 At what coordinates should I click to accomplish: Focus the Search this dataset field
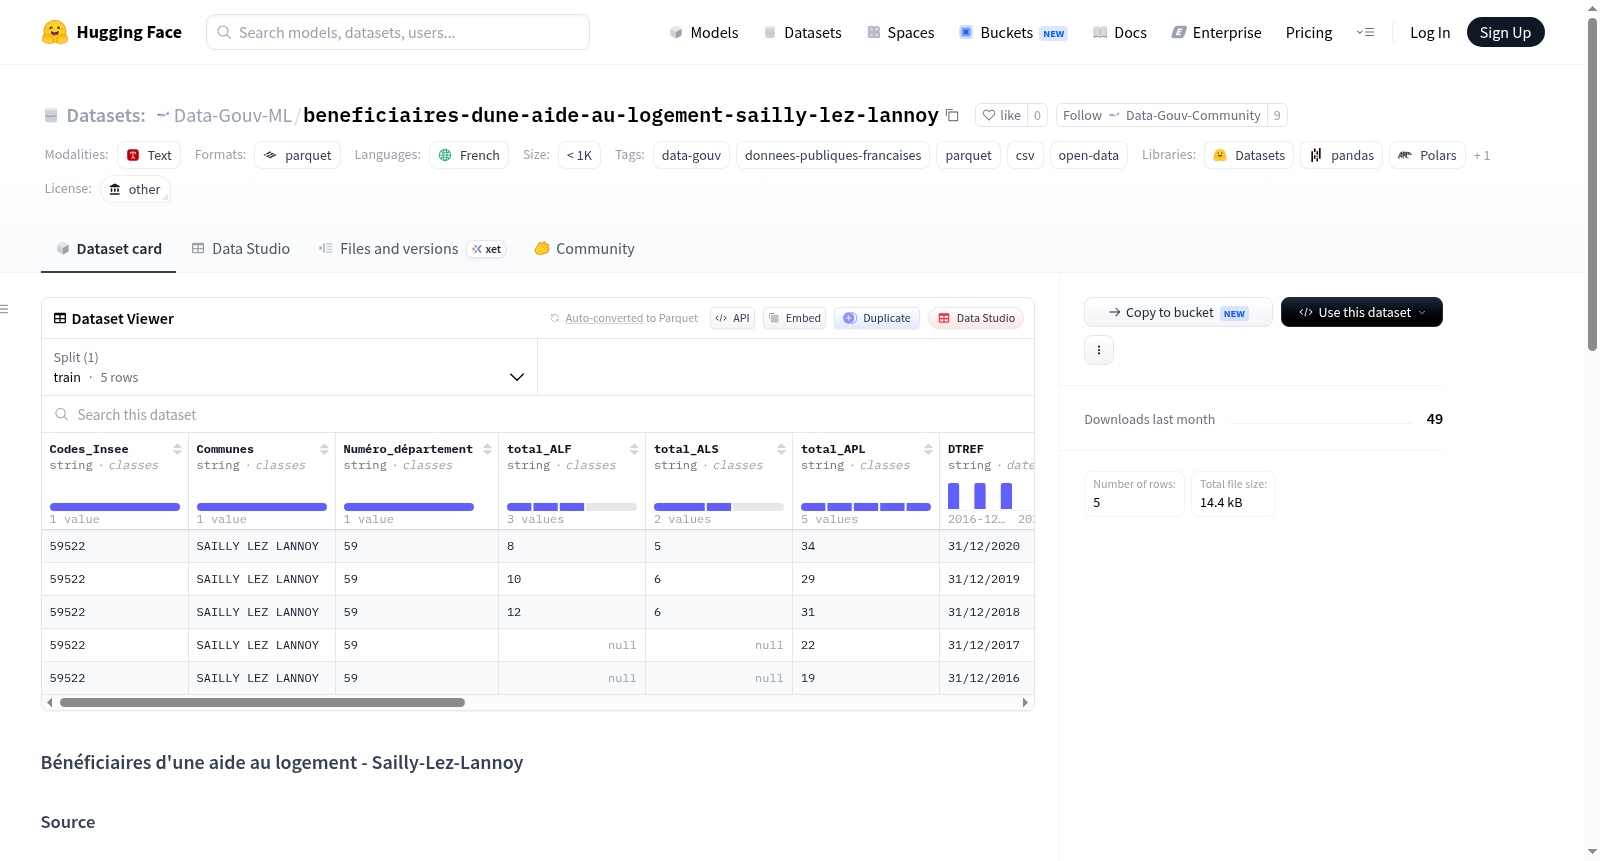pos(538,414)
